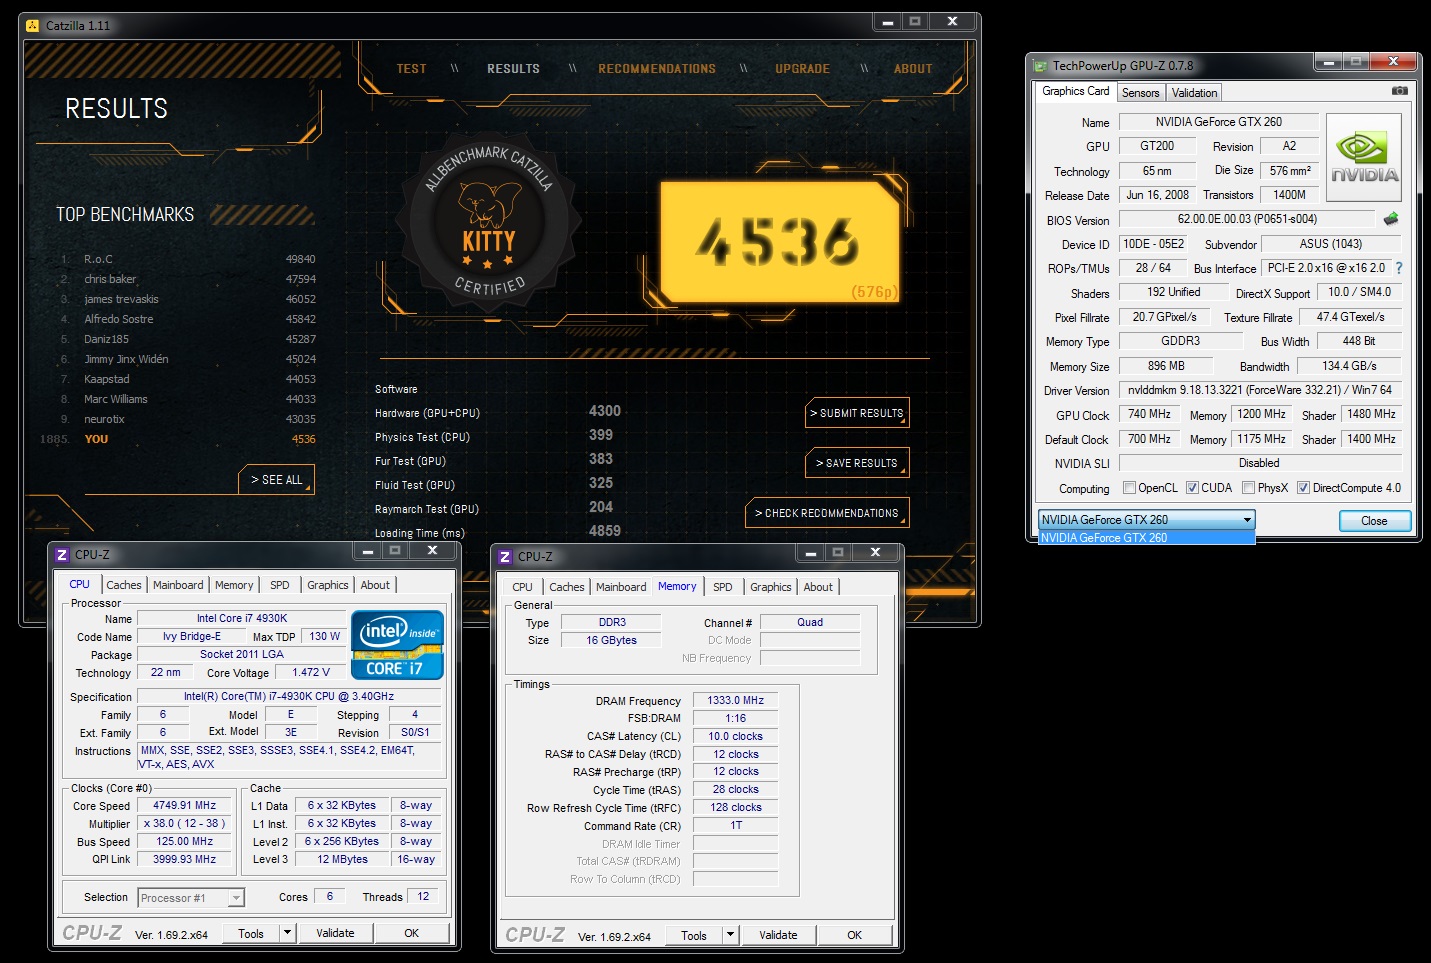Open the Mainboard tab in left CPU-Z window

pyautogui.click(x=178, y=585)
